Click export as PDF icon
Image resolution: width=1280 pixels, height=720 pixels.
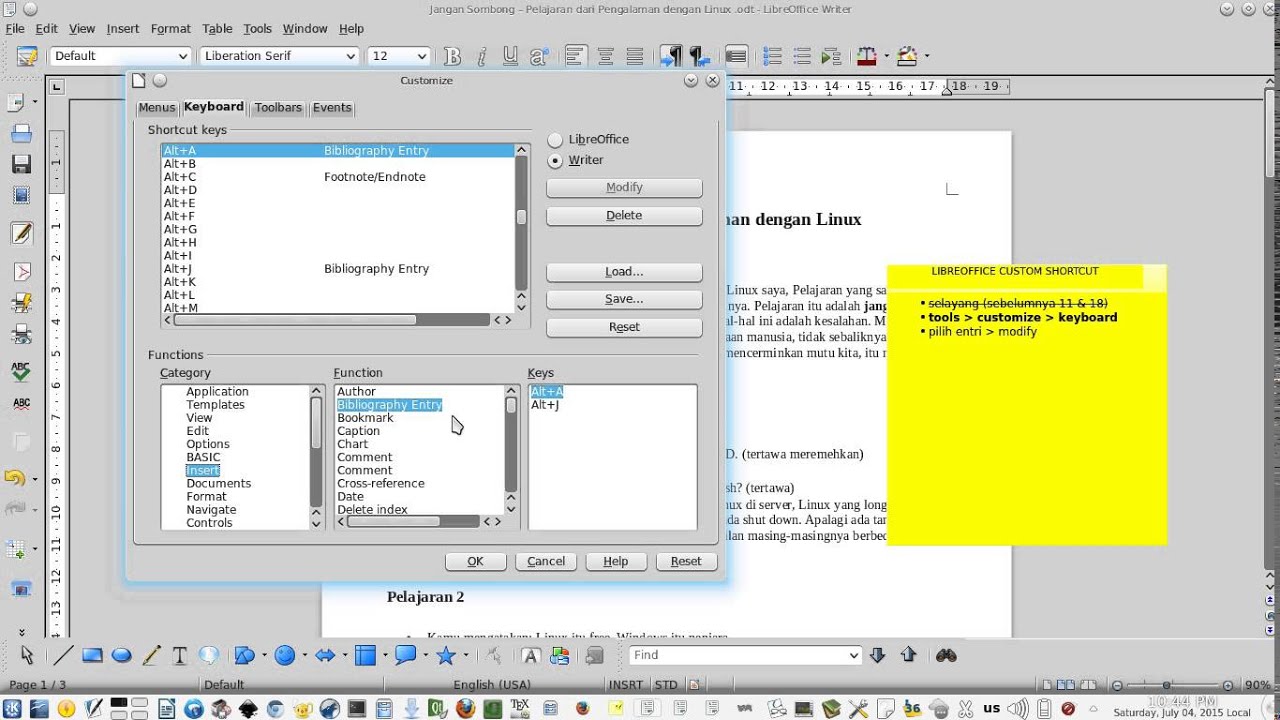(x=21, y=271)
